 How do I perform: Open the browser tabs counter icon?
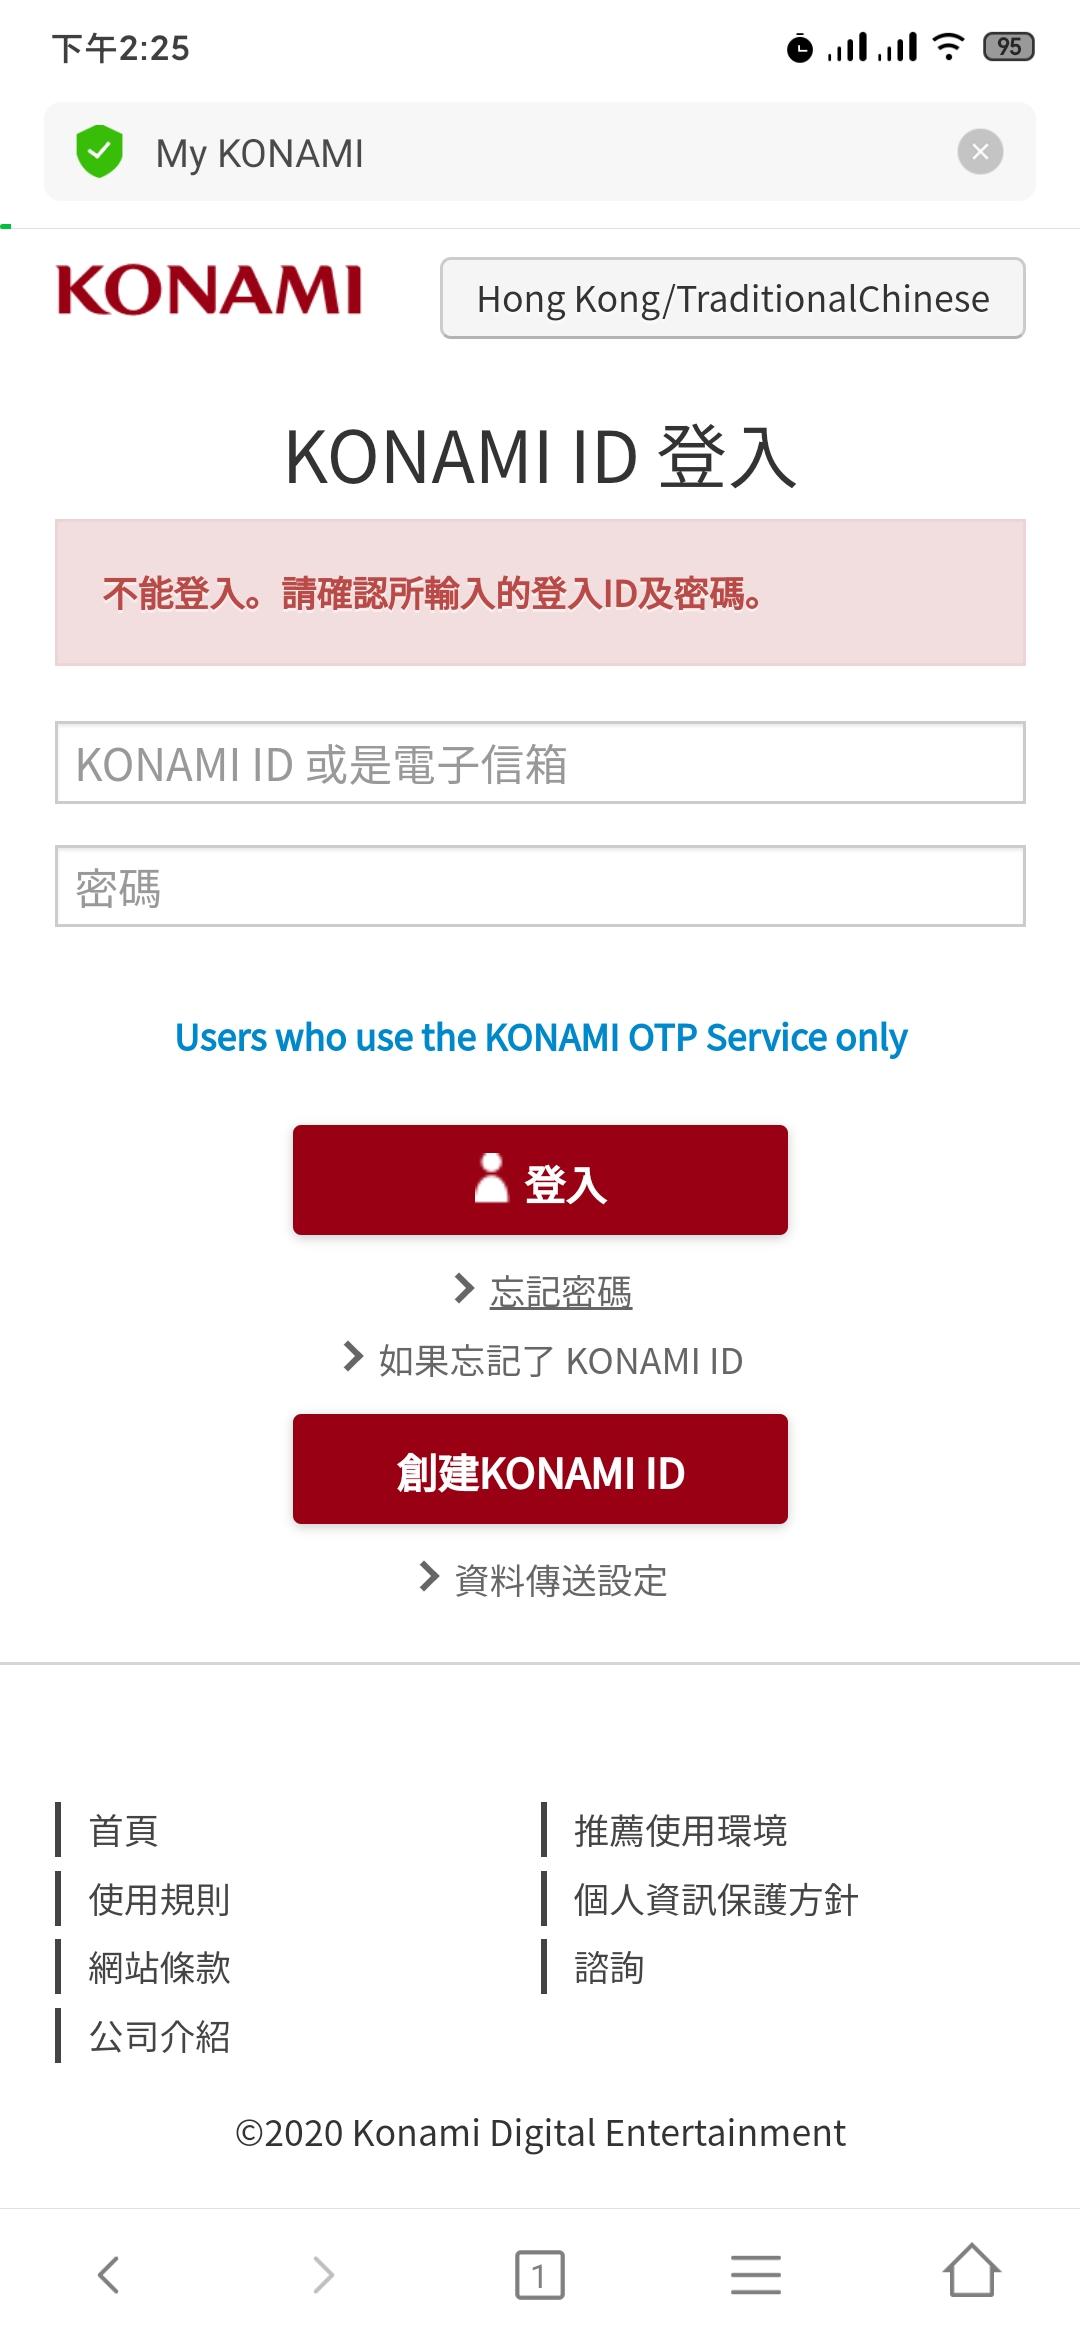(540, 2275)
